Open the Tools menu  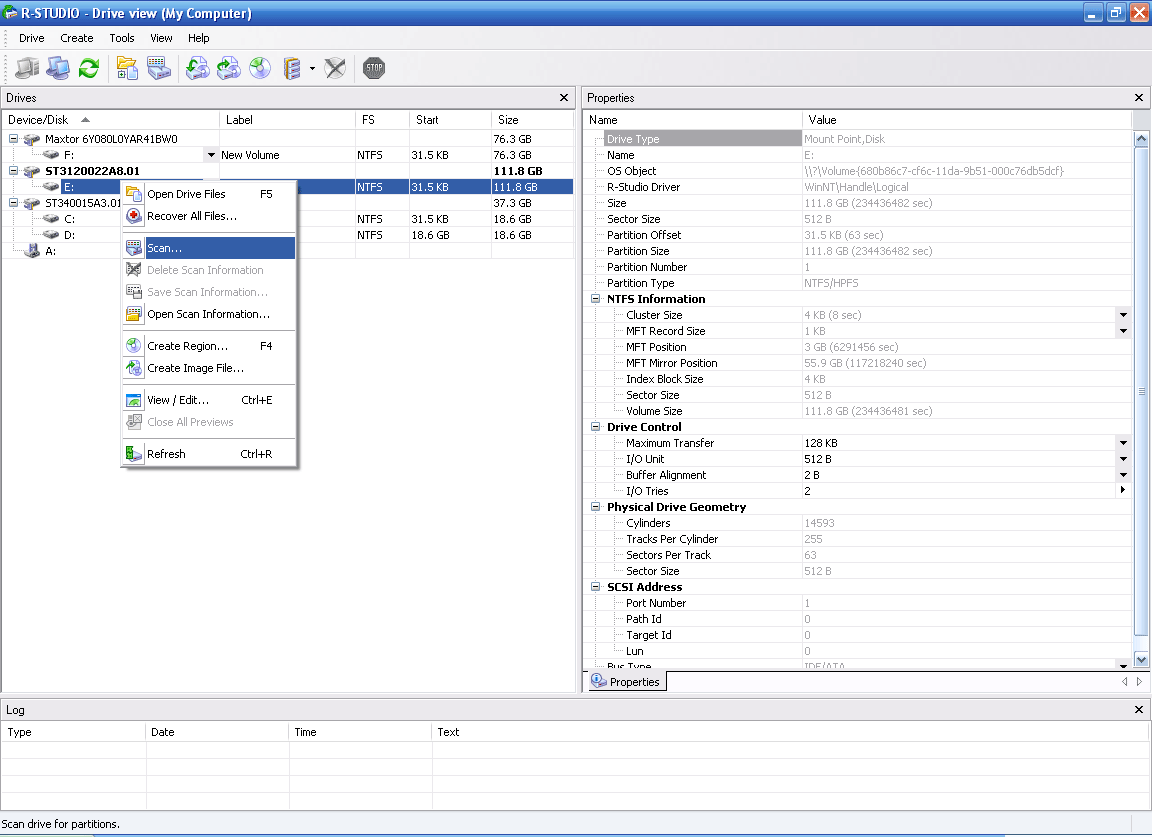click(122, 38)
